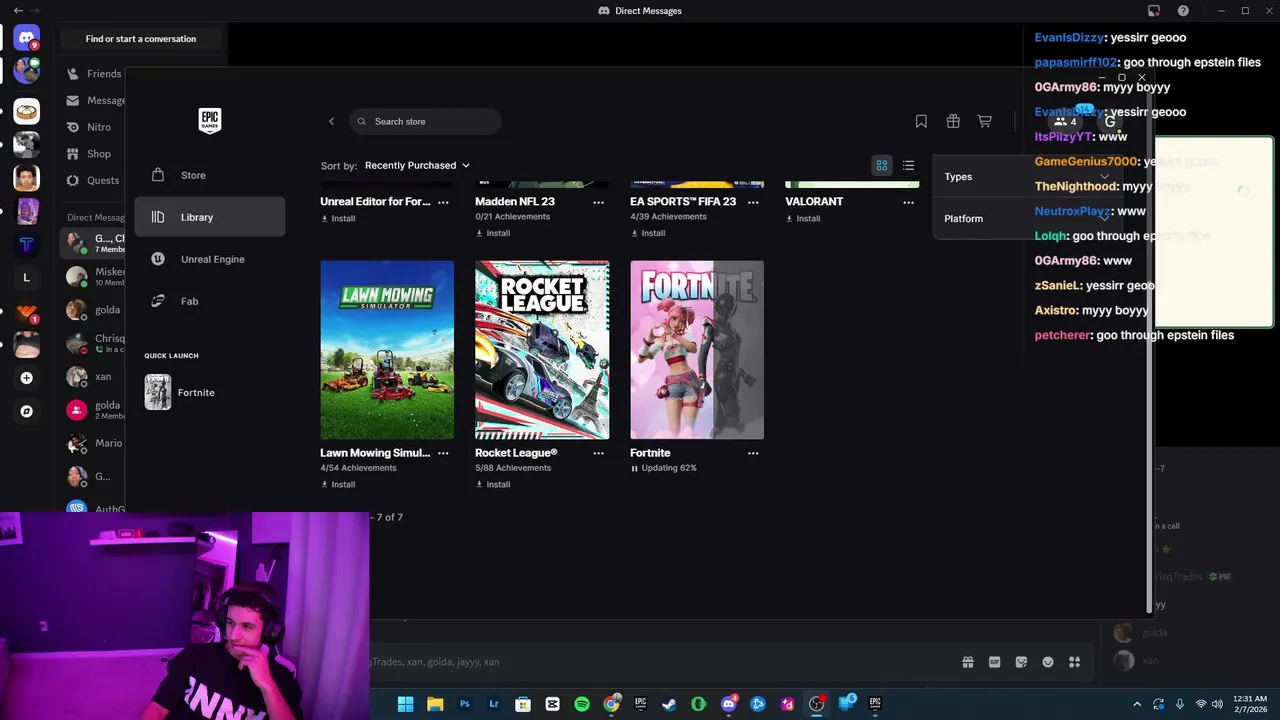Image resolution: width=1280 pixels, height=720 pixels.
Task: Install Unreal Editor for Fortnite
Action: pos(338,218)
